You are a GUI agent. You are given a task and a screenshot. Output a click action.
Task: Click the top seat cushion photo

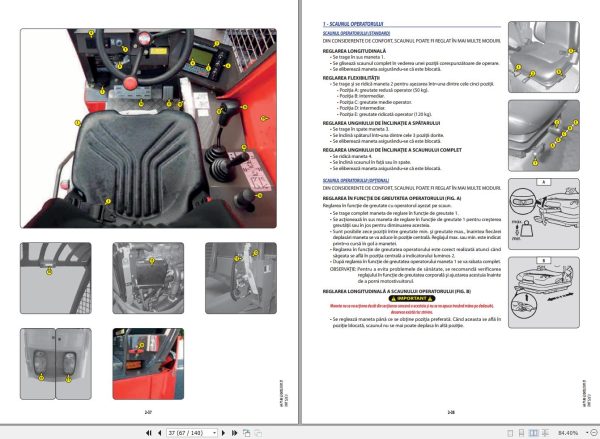tap(544, 57)
